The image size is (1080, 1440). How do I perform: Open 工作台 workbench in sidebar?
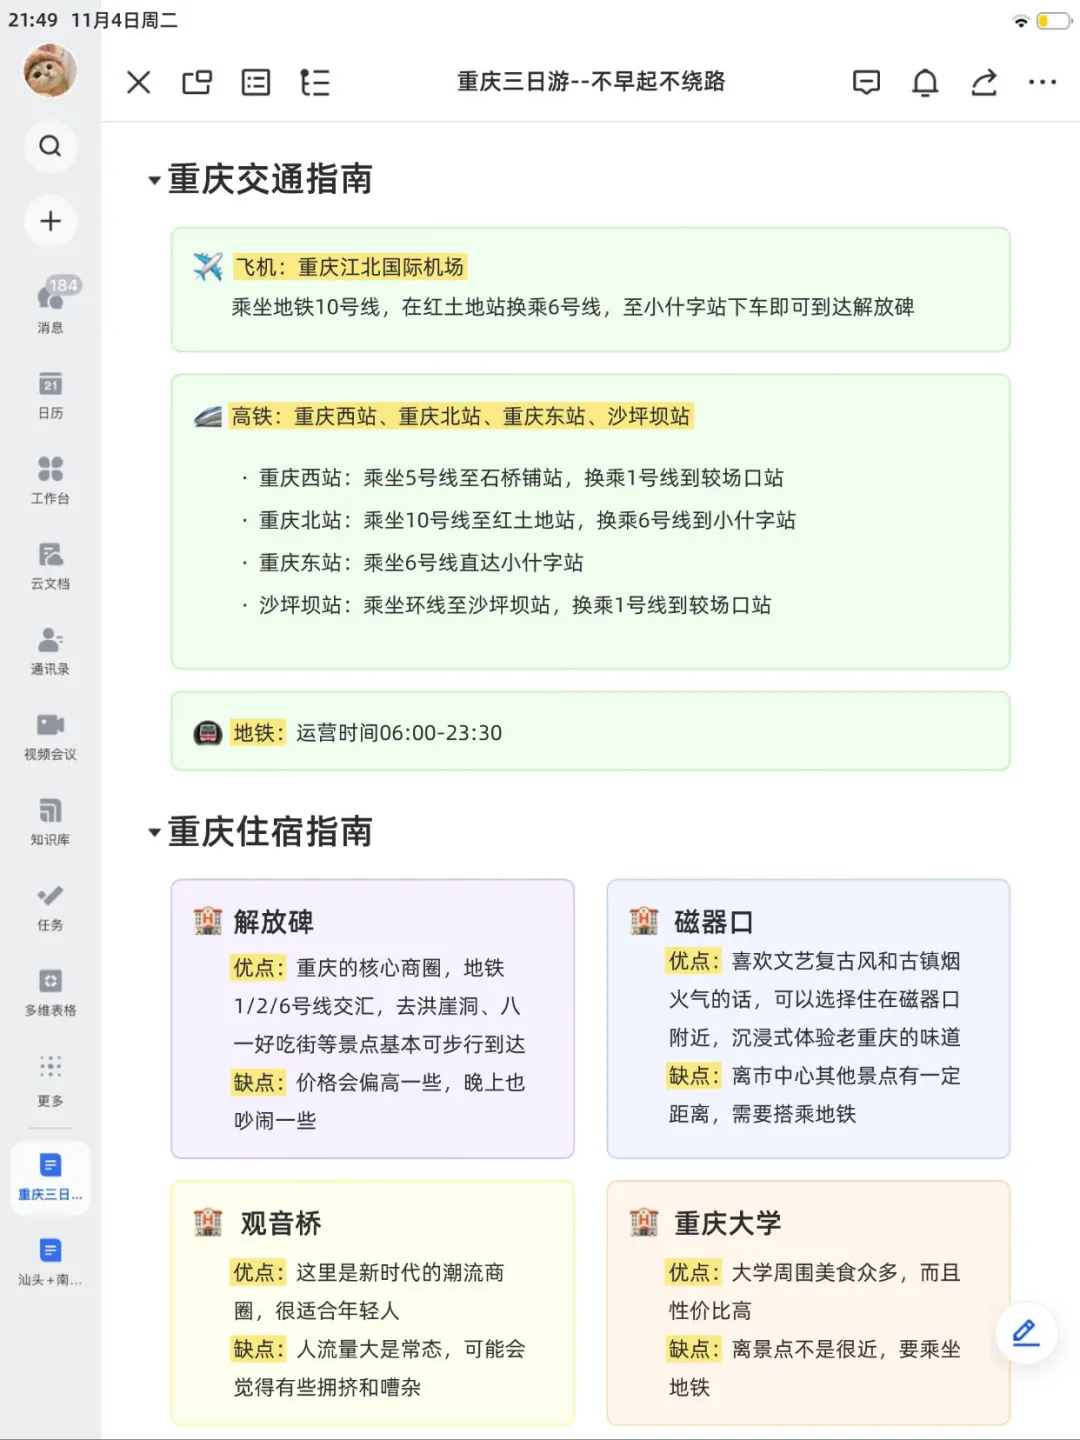[x=50, y=480]
